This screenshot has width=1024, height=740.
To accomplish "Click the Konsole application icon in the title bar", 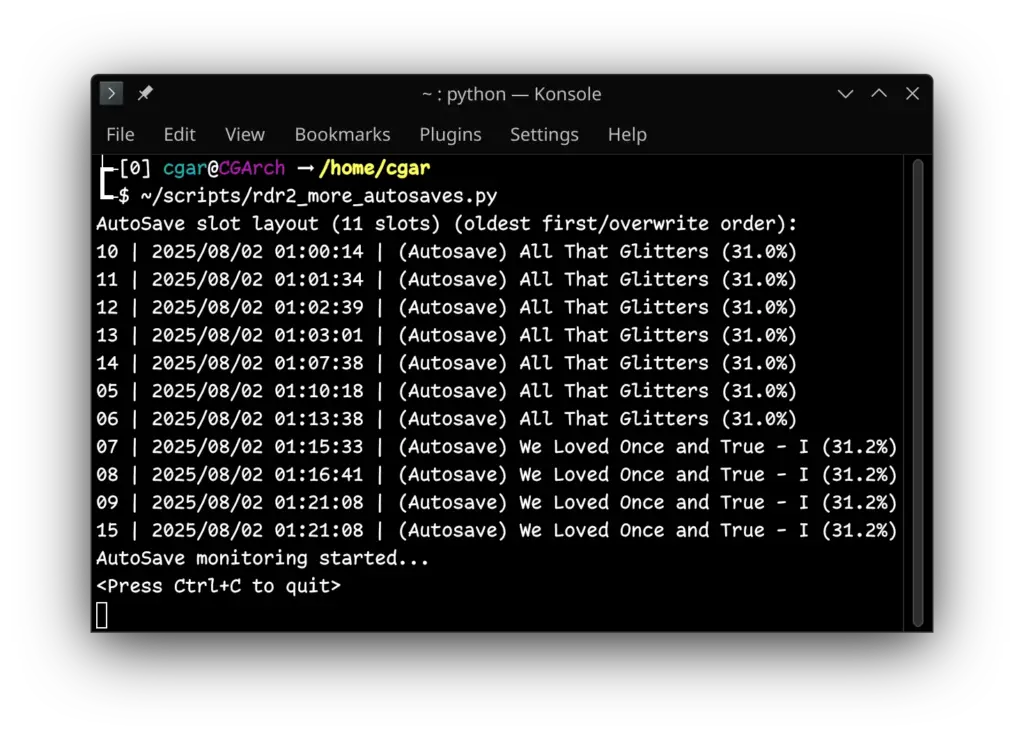I will pos(110,93).
